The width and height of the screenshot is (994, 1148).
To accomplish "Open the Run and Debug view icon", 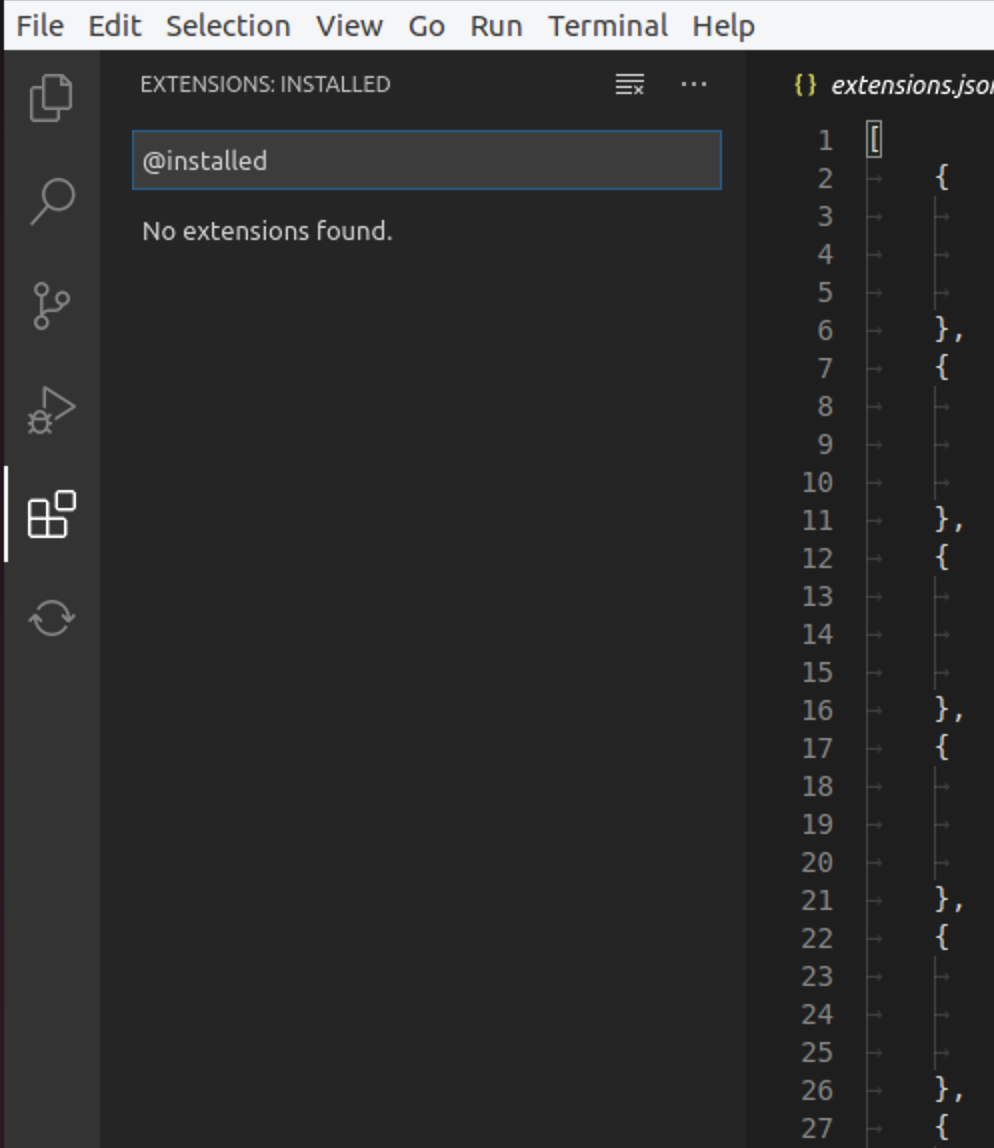I will [x=51, y=410].
